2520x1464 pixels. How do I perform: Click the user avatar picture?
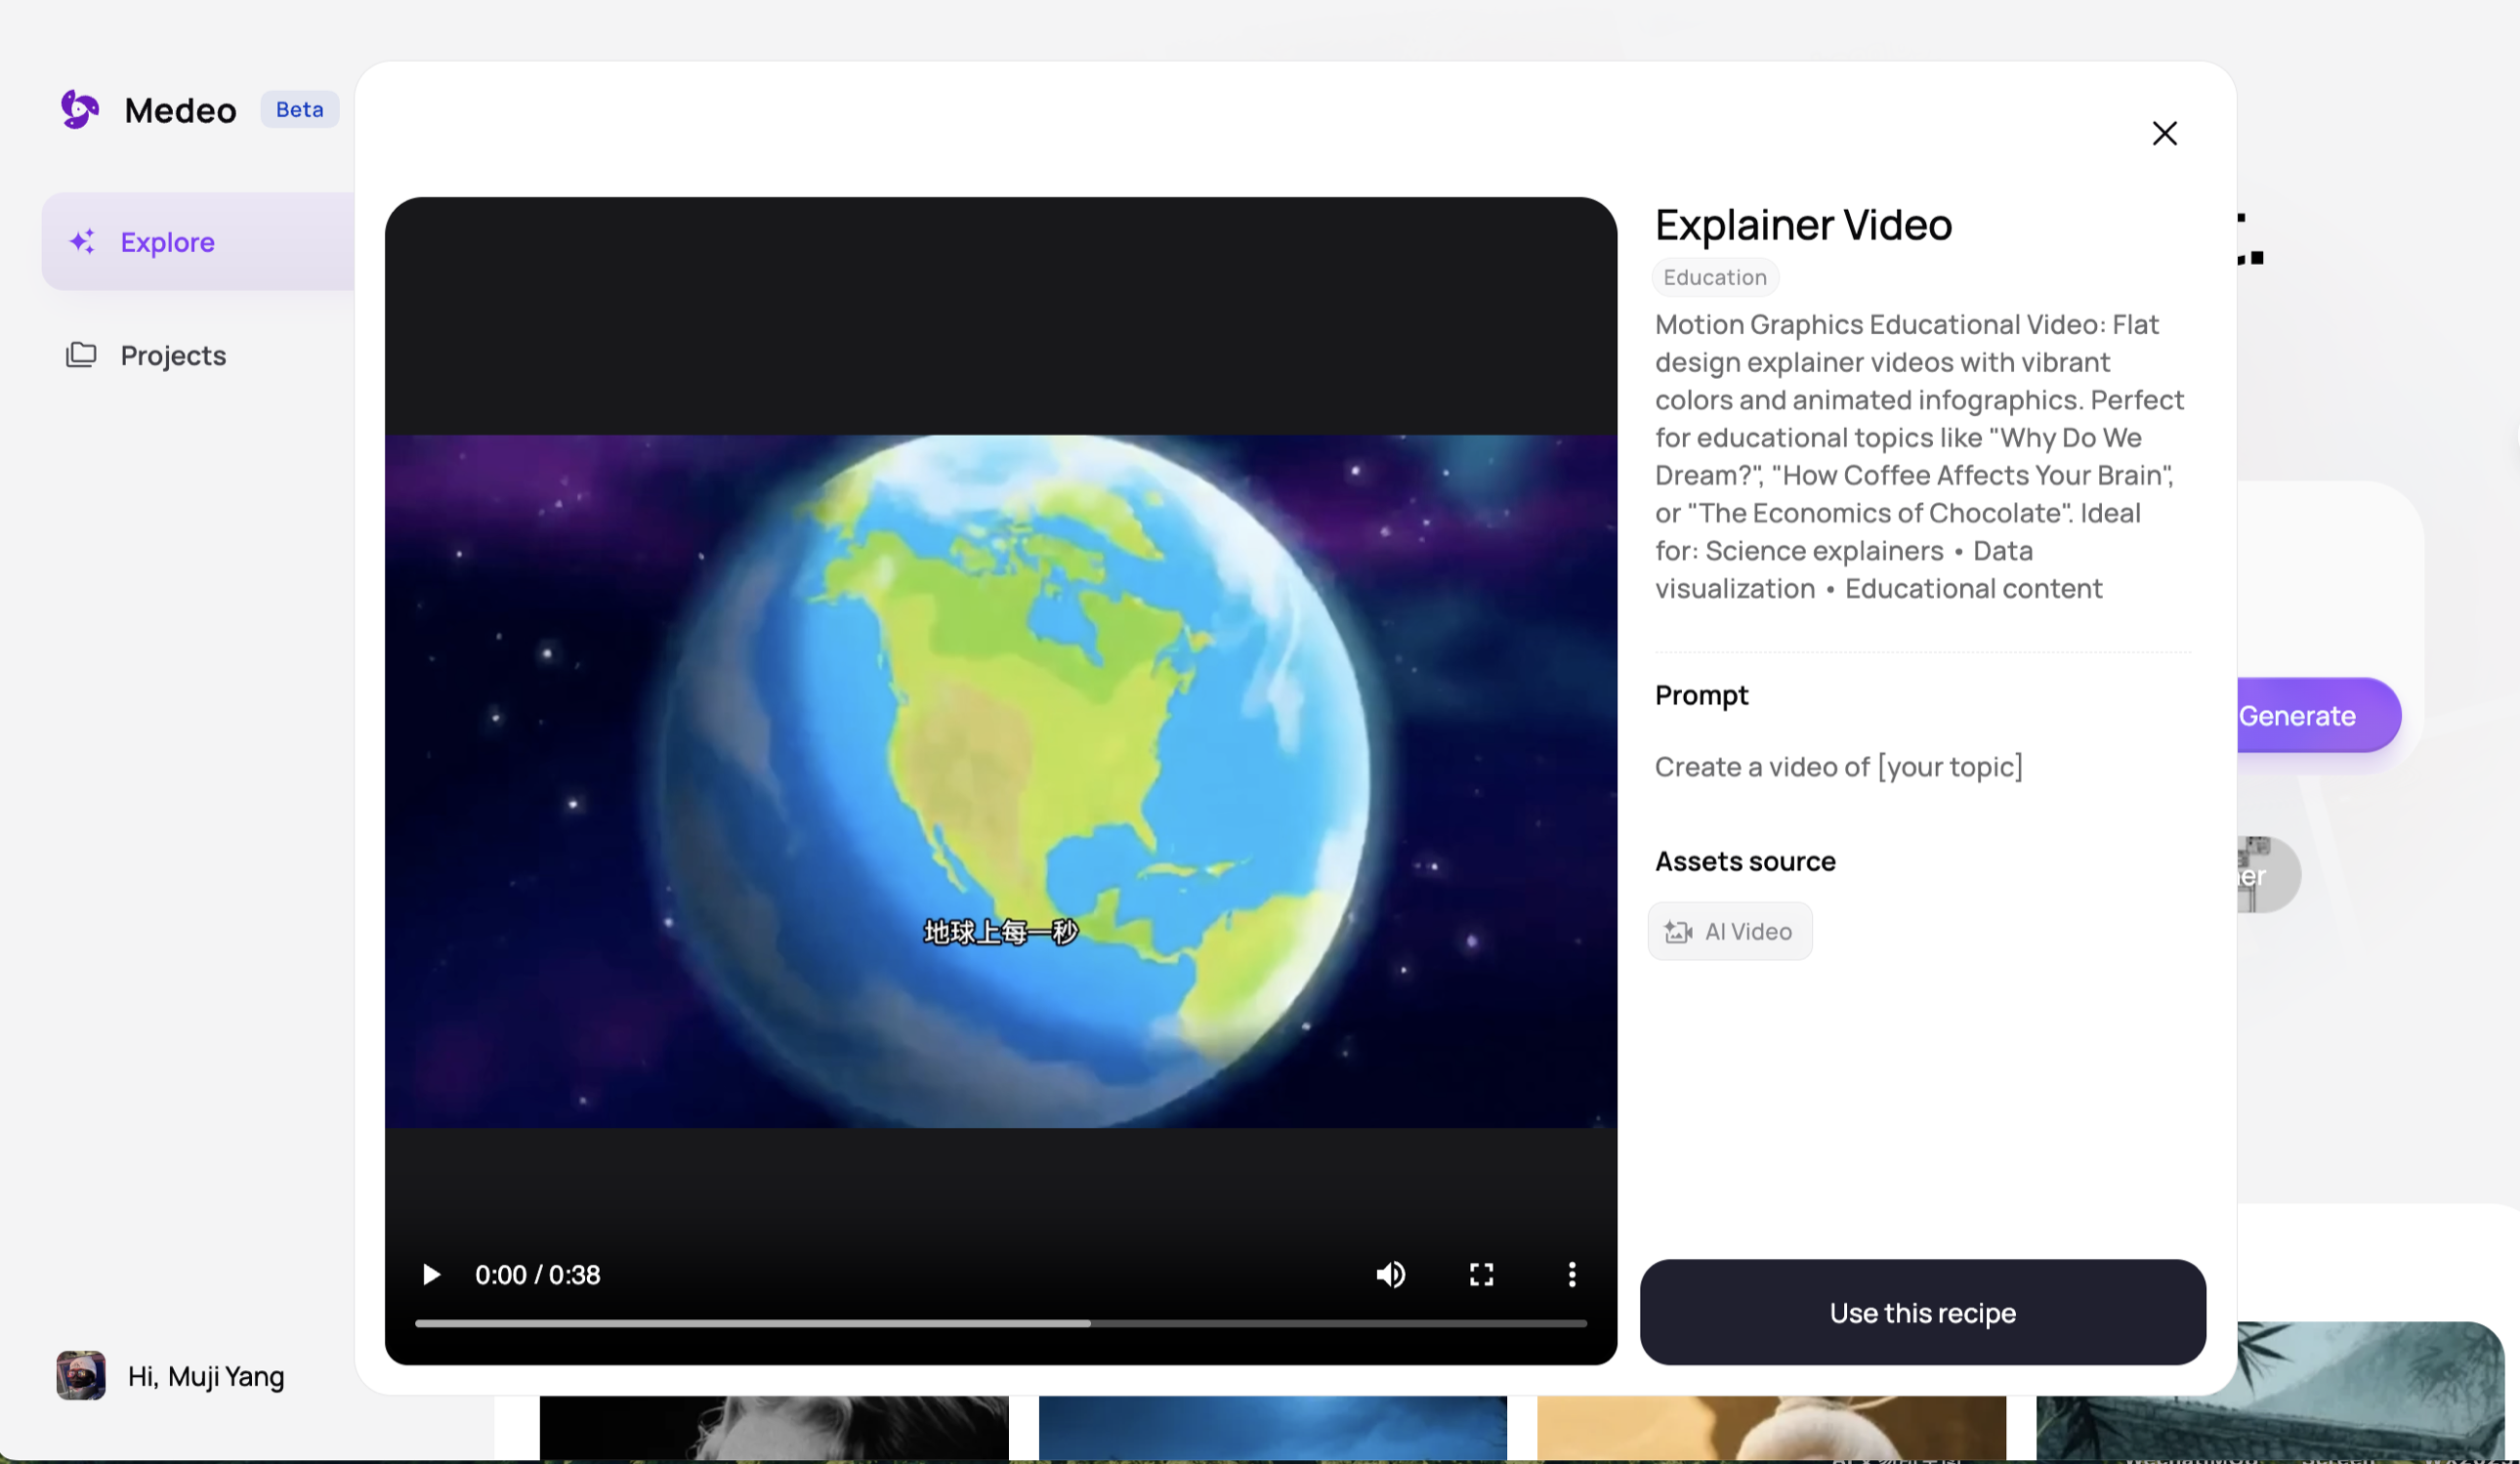[81, 1375]
